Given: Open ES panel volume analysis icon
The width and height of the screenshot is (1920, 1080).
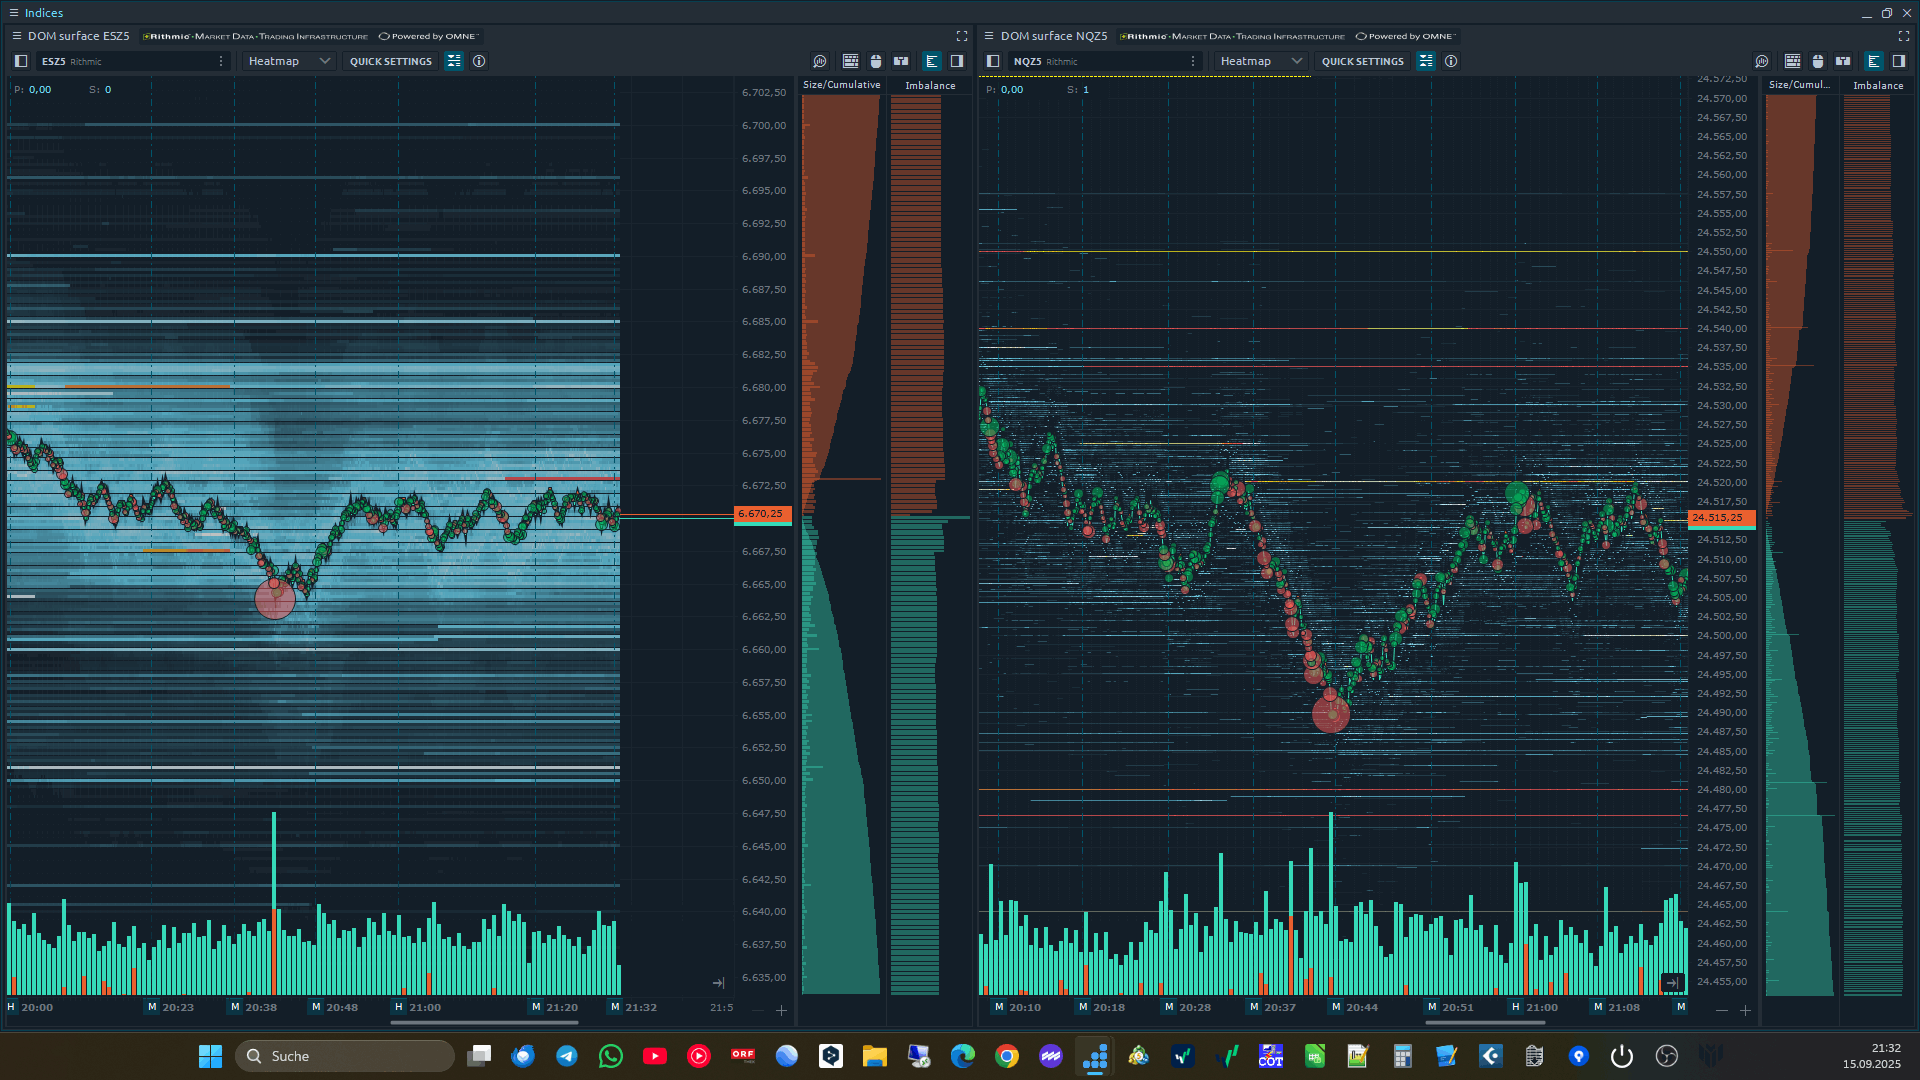Looking at the screenshot, I should (820, 61).
